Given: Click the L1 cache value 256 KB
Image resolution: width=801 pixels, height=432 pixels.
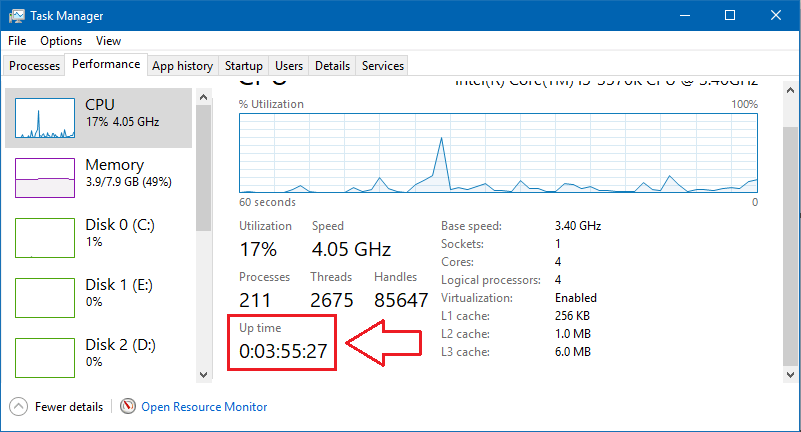Looking at the screenshot, I should tap(572, 316).
